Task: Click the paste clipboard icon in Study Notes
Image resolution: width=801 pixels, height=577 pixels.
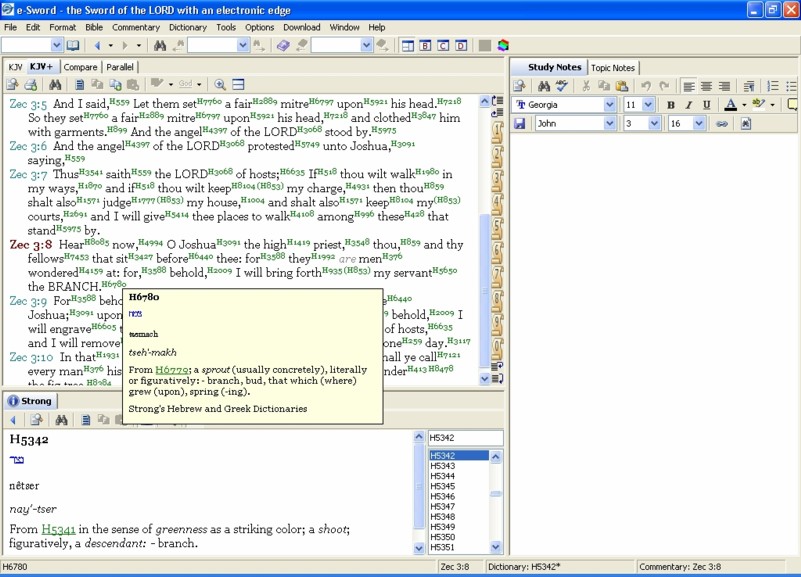Action: 621,86
